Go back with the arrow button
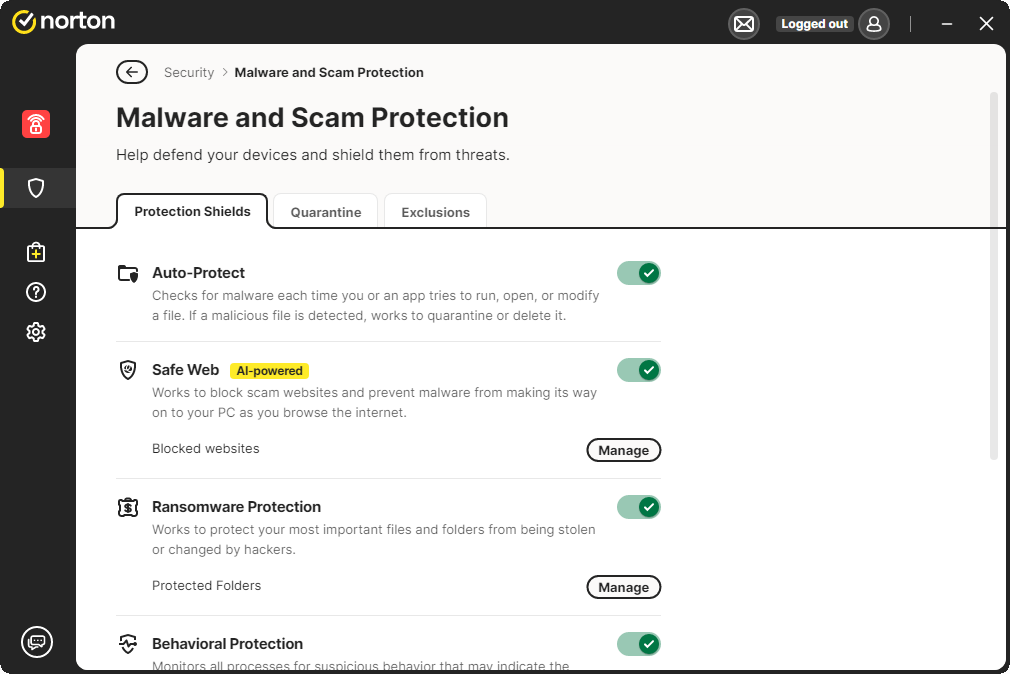The width and height of the screenshot is (1010, 674). [132, 72]
